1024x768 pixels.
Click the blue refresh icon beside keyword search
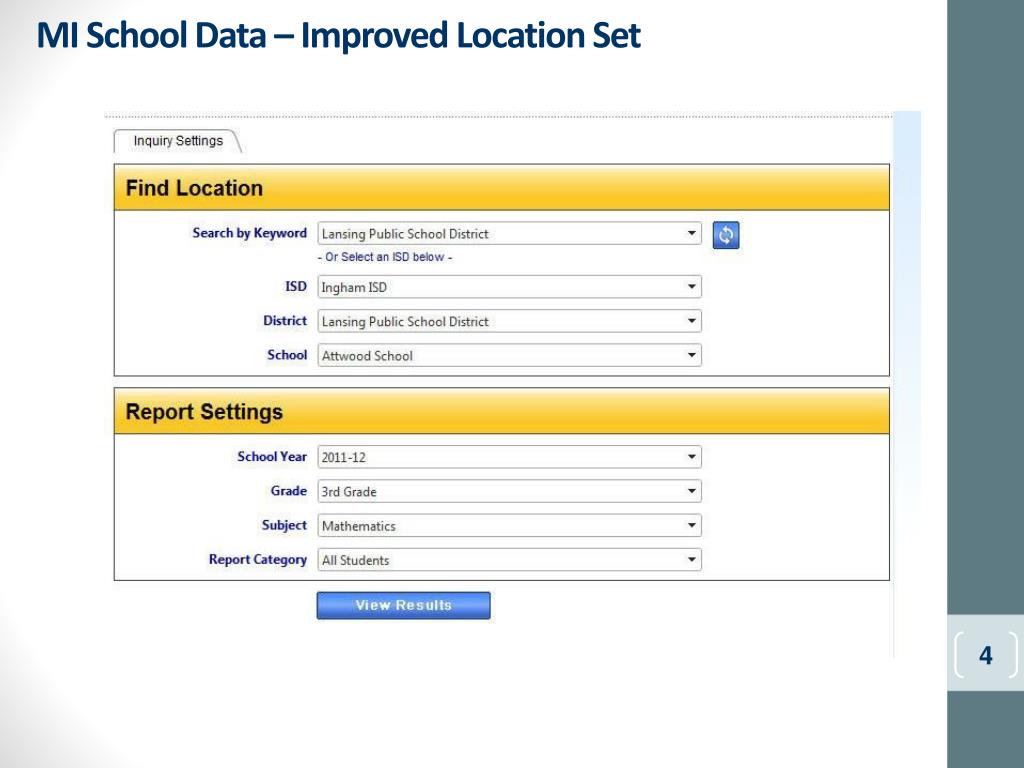726,235
